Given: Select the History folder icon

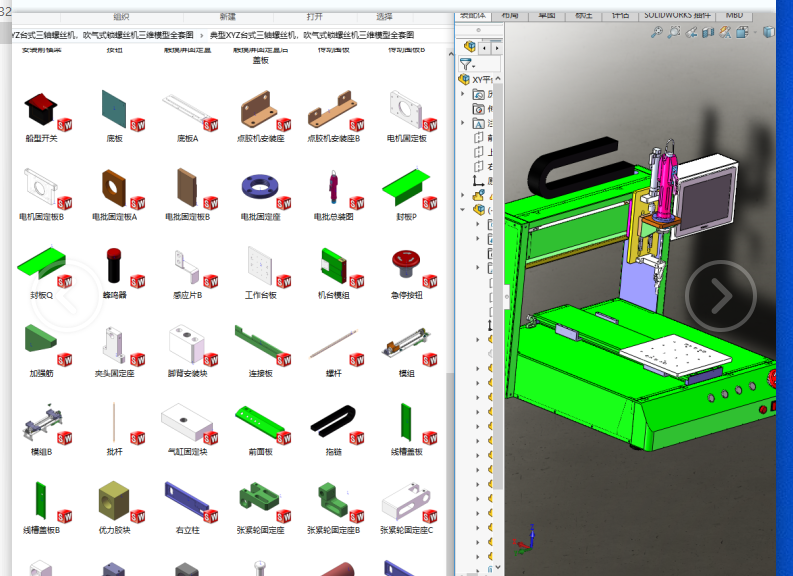Looking at the screenshot, I should click(x=478, y=94).
